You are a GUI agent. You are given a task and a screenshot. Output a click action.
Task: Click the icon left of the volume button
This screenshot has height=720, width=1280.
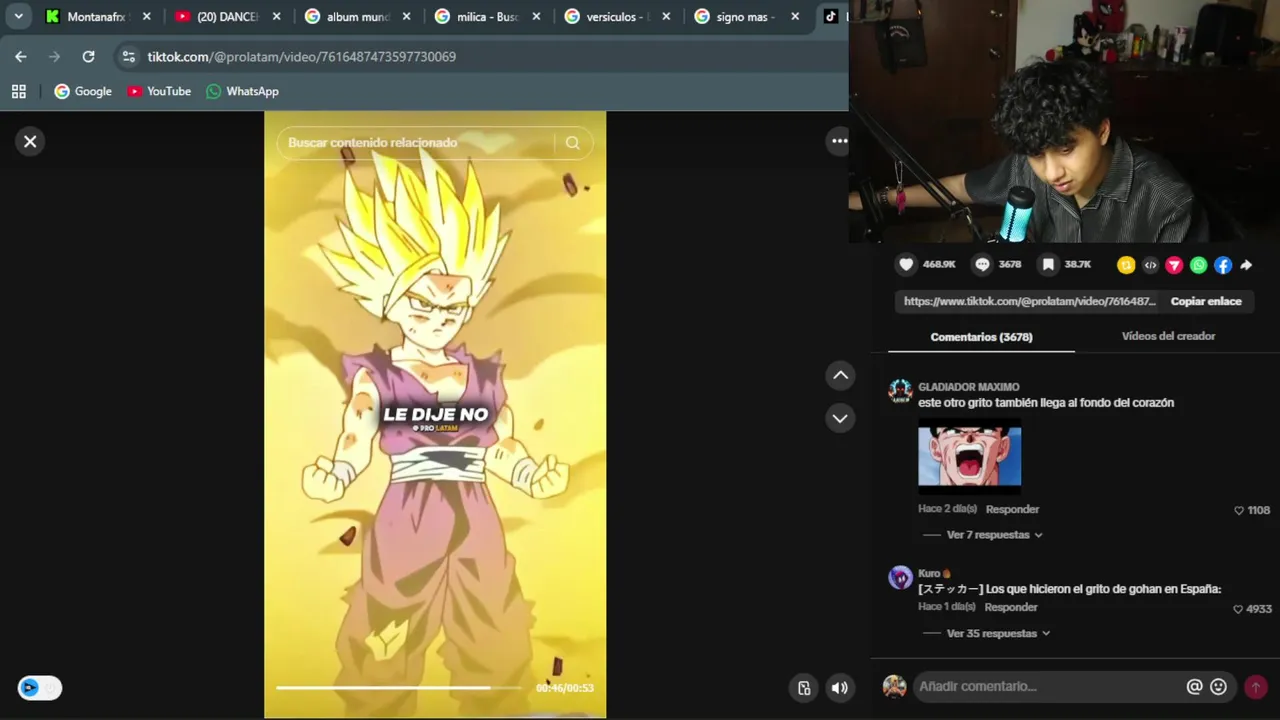(x=804, y=687)
